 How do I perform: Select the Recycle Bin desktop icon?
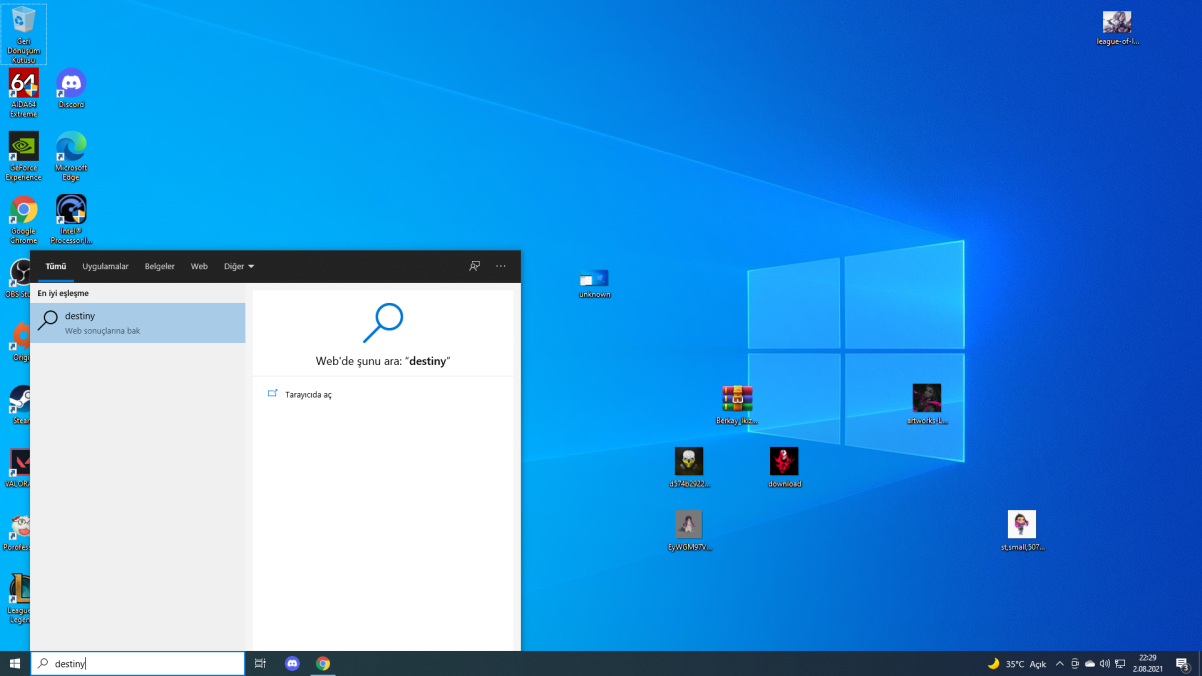click(24, 34)
